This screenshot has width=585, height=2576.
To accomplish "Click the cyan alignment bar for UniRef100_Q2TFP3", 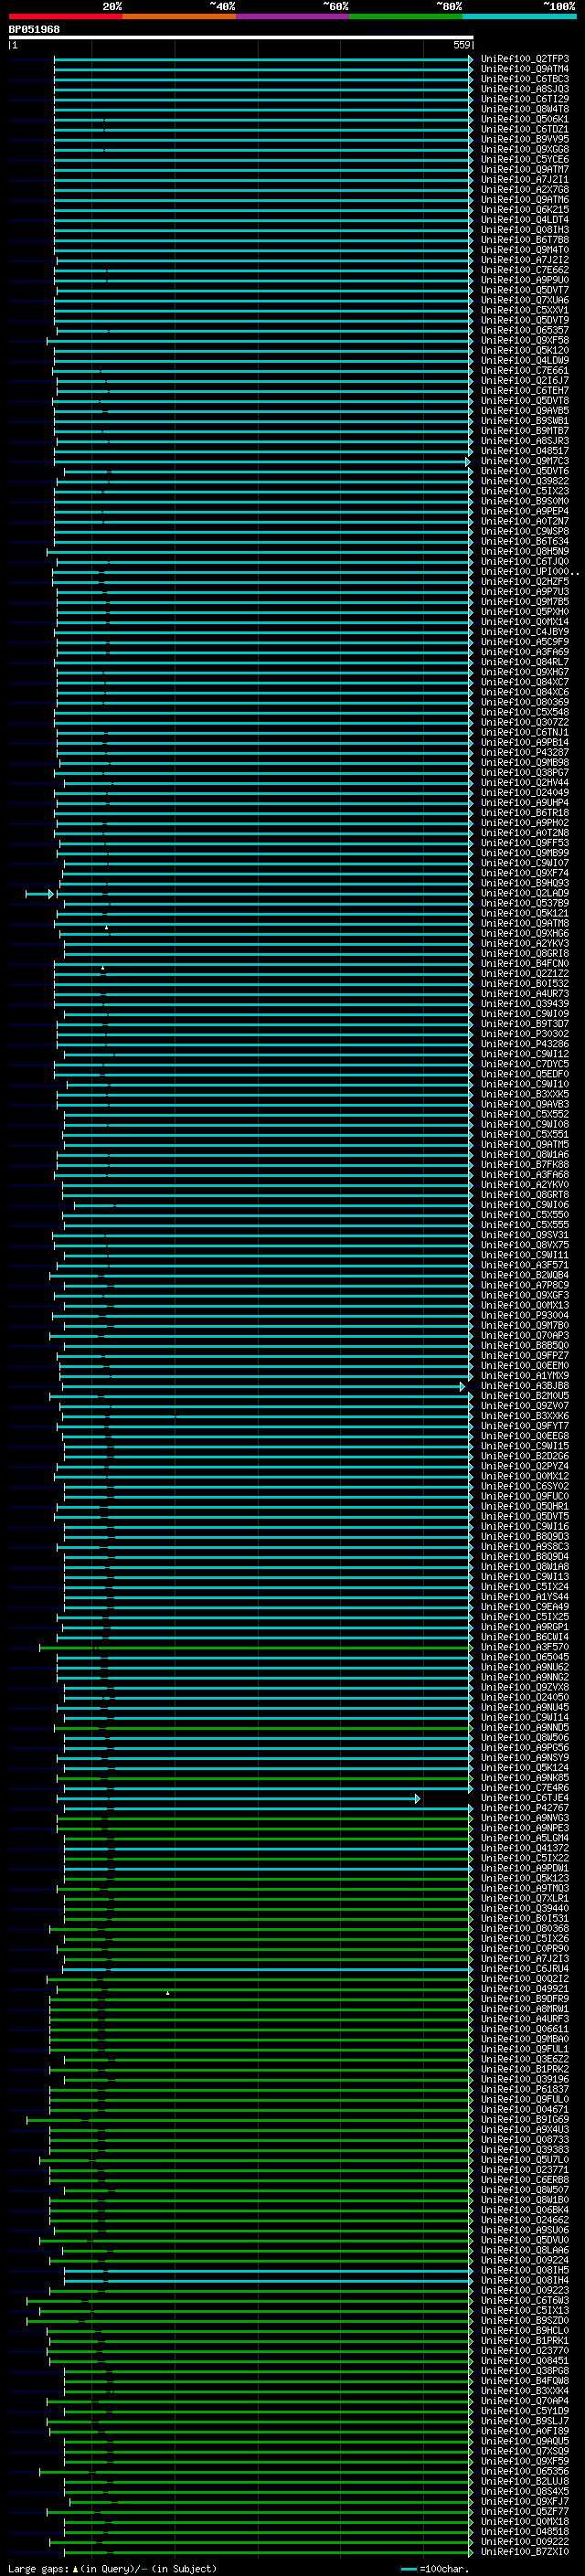I will tap(264, 59).
